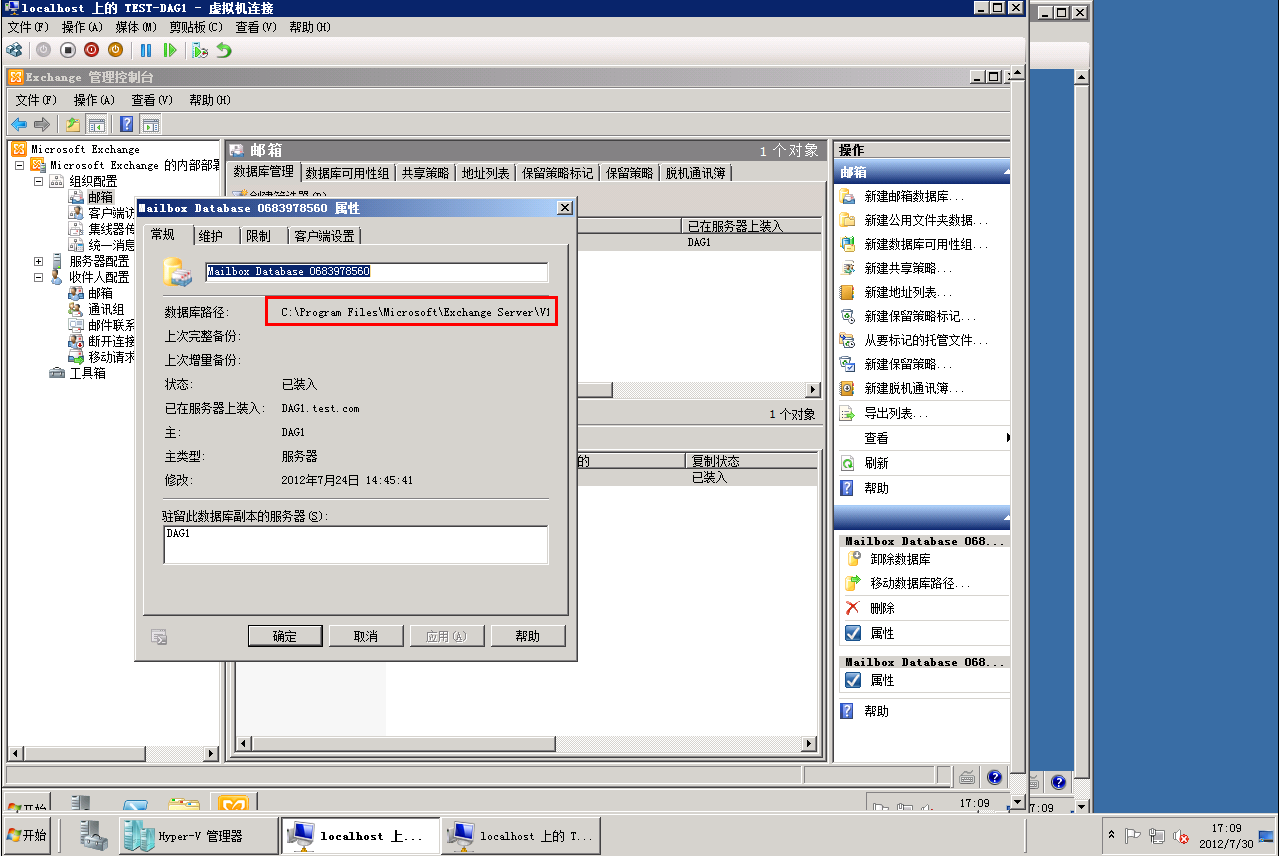
Task: Pause the virtual machine
Action: 146,49
